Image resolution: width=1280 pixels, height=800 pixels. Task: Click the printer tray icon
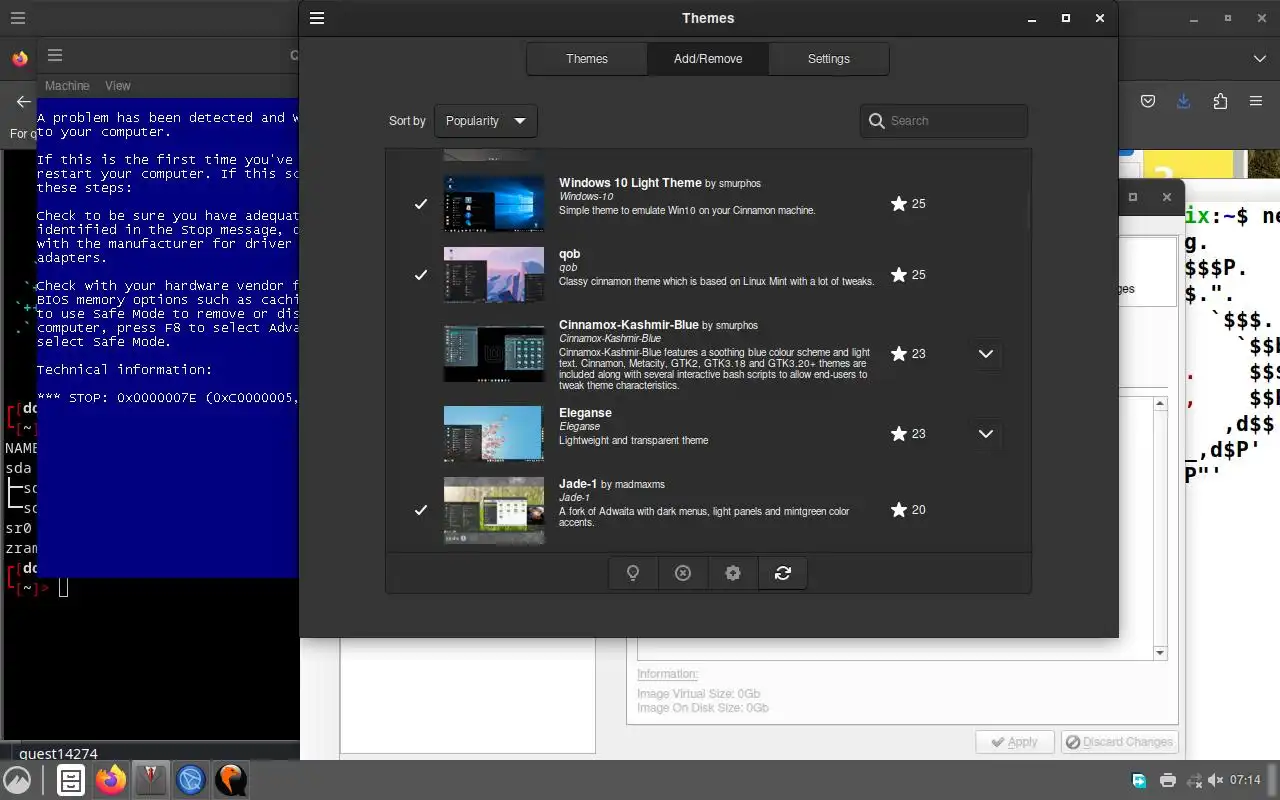(1167, 780)
